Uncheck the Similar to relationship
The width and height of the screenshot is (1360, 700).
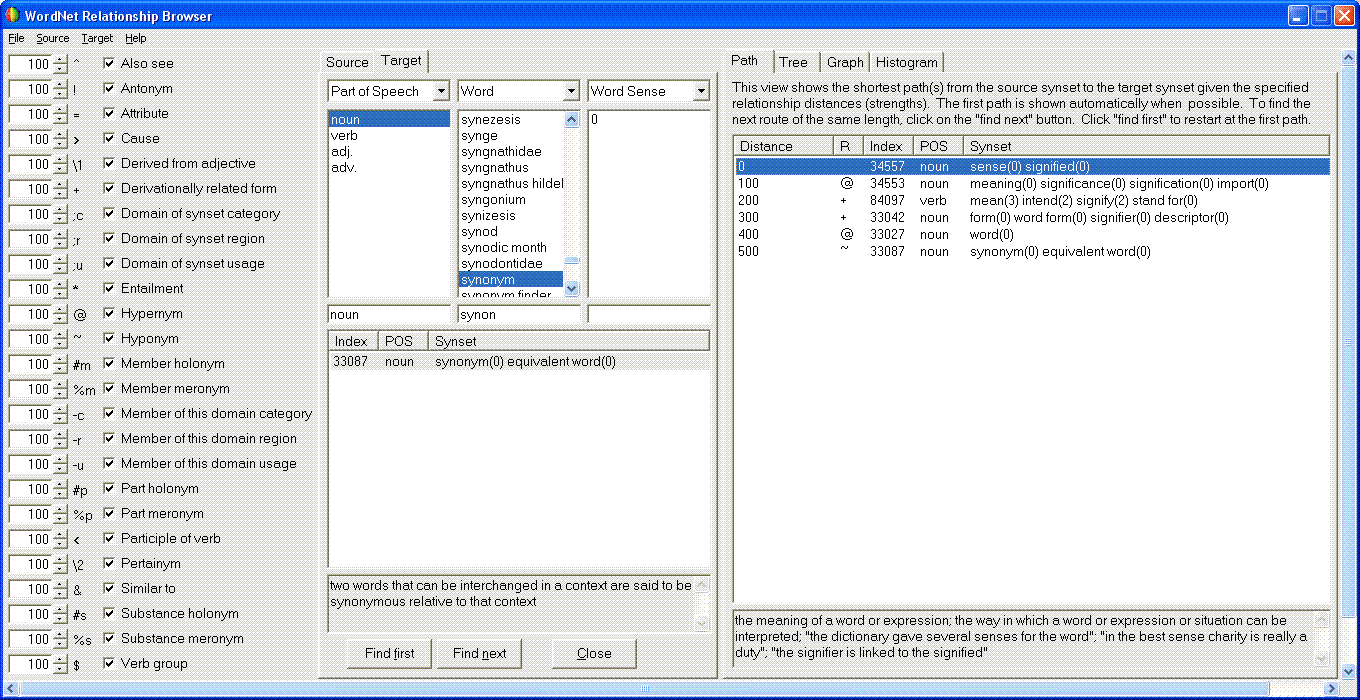(109, 588)
